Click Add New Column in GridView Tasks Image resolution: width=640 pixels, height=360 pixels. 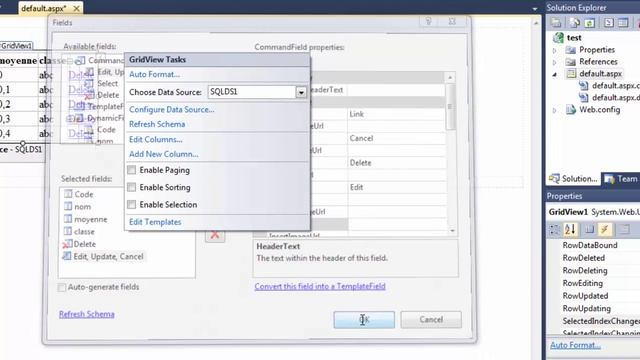[x=164, y=154]
